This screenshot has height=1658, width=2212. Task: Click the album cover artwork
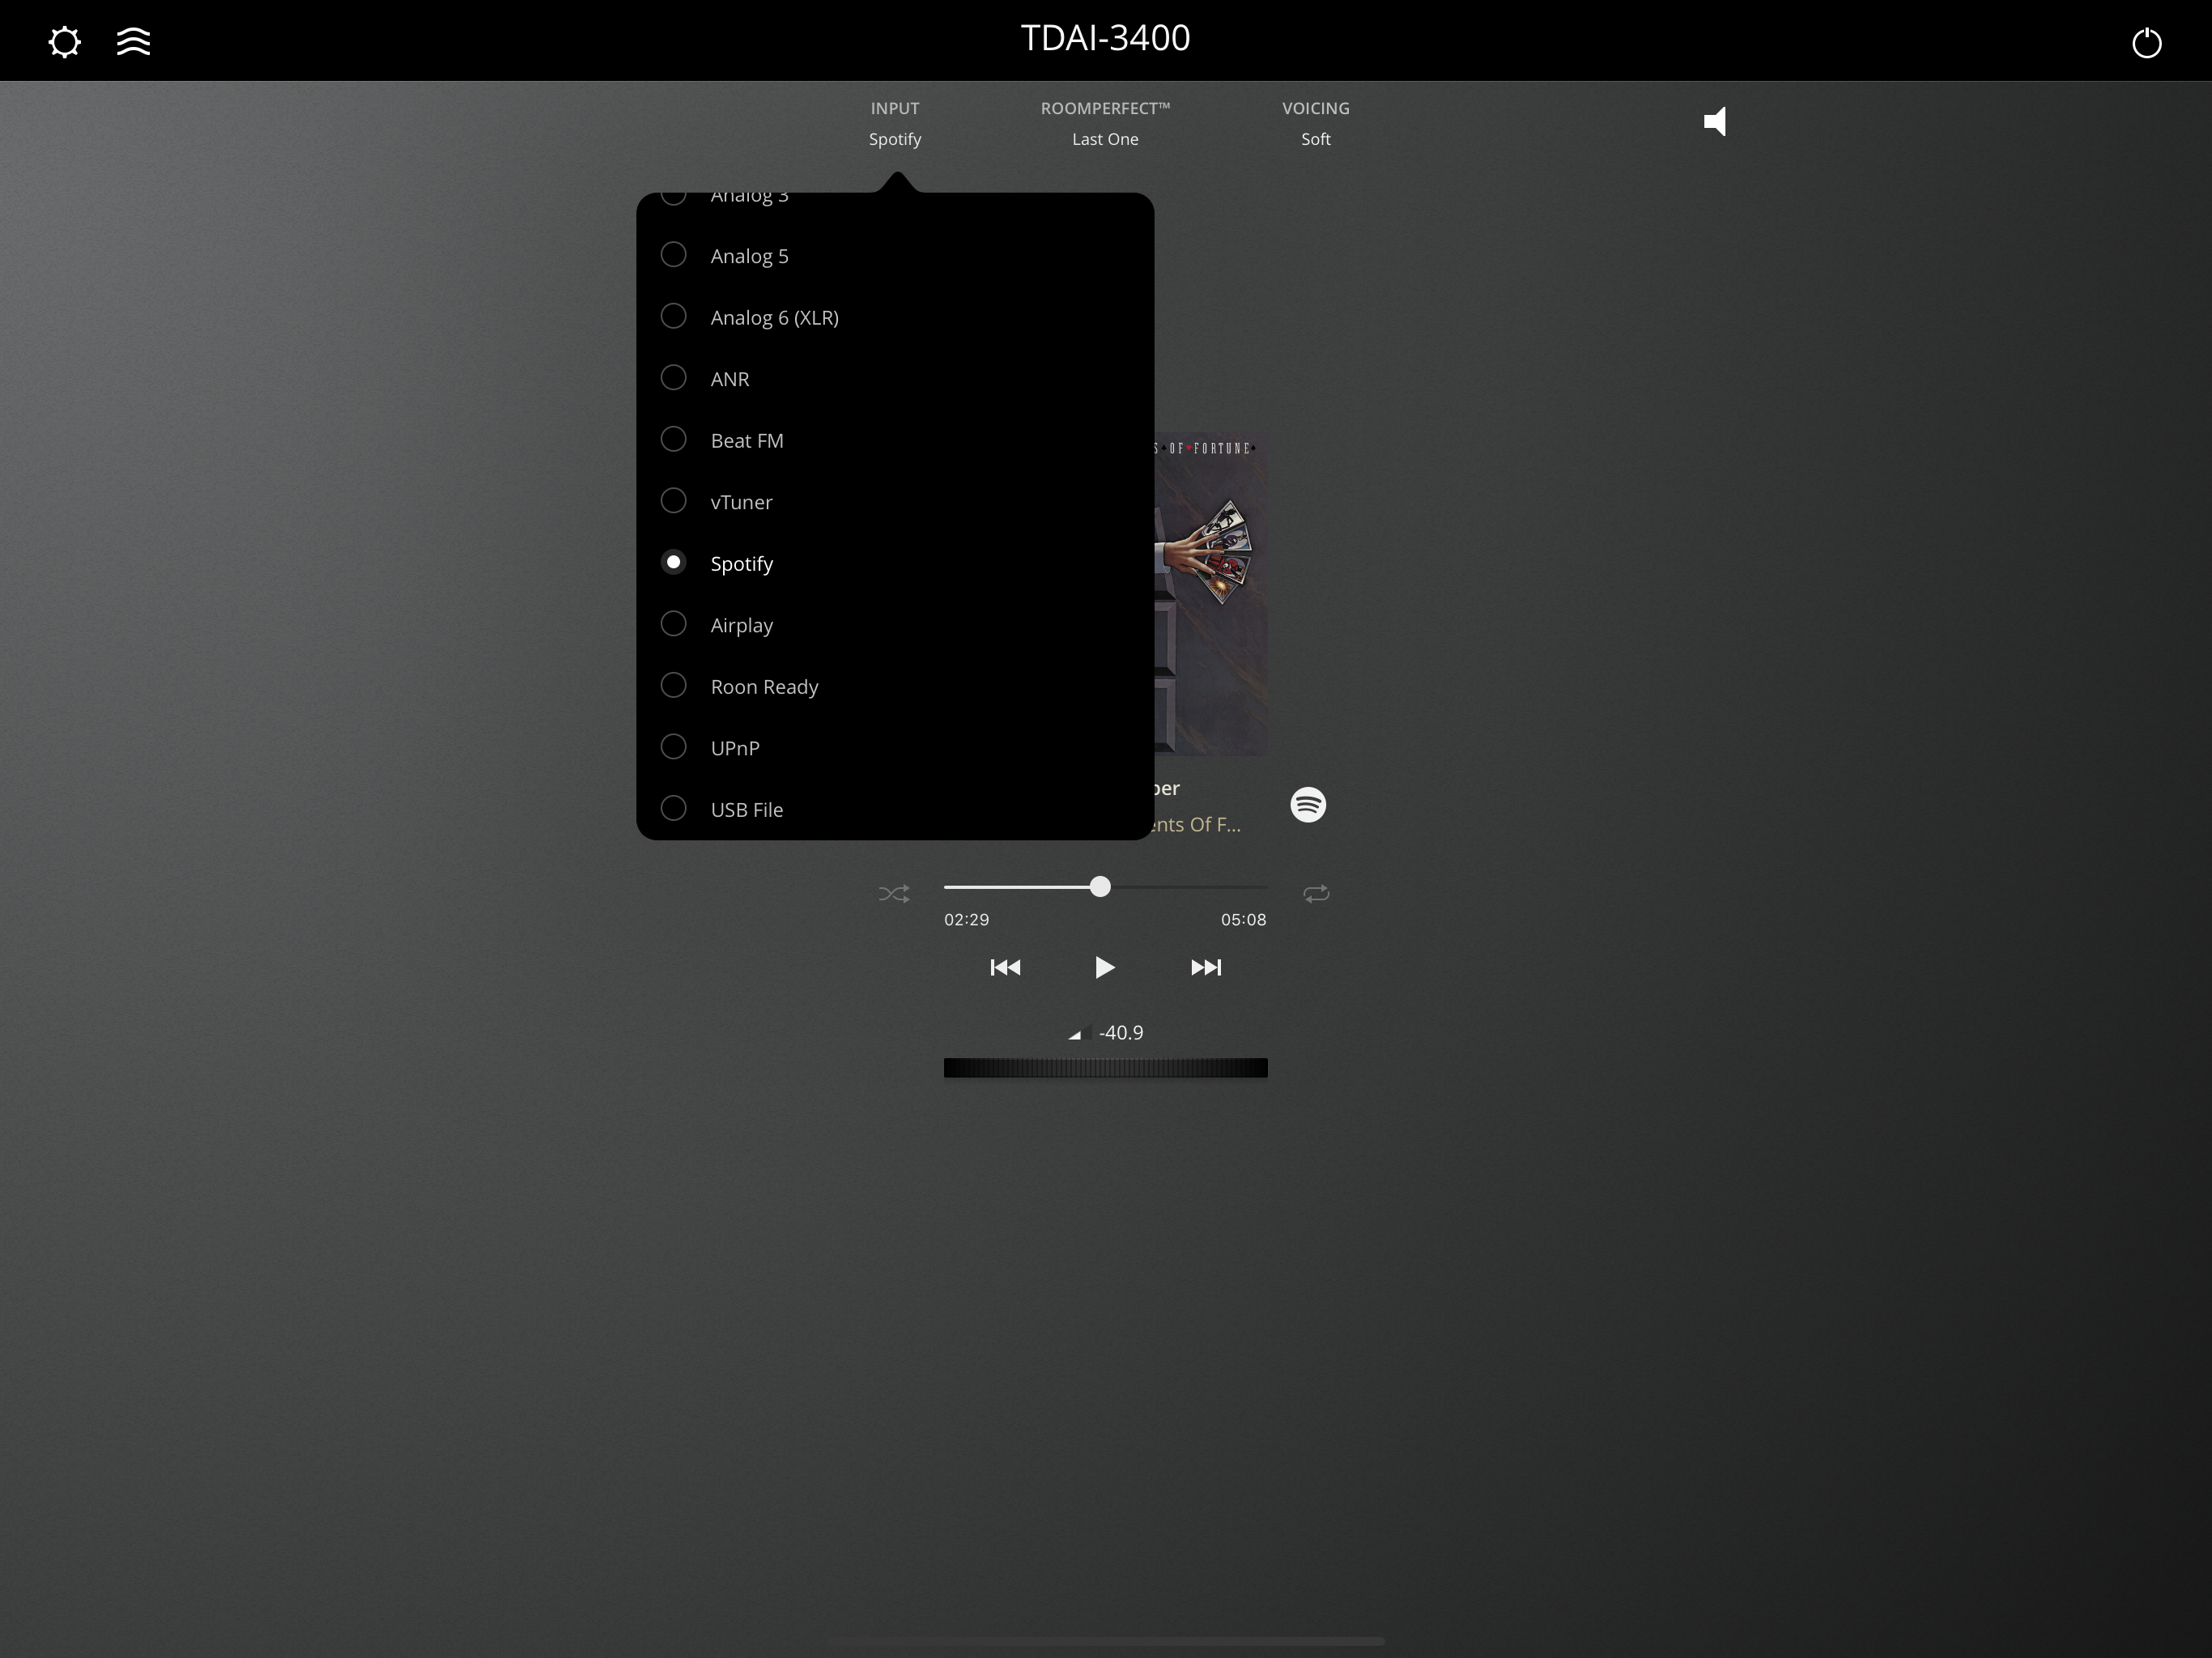tap(1211, 594)
